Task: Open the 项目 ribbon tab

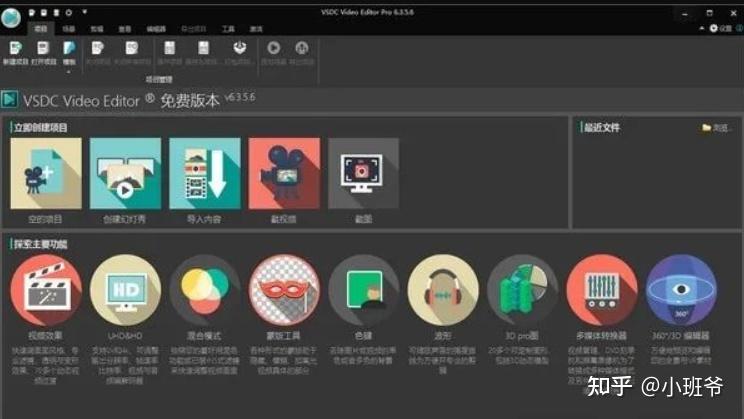Action: (x=41, y=29)
